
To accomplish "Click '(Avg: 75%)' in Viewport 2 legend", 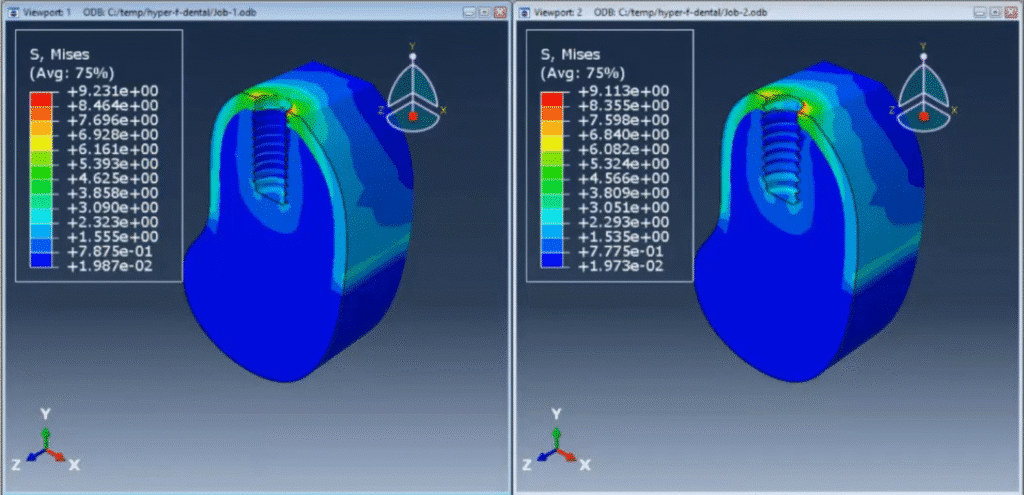I will tap(583, 72).
